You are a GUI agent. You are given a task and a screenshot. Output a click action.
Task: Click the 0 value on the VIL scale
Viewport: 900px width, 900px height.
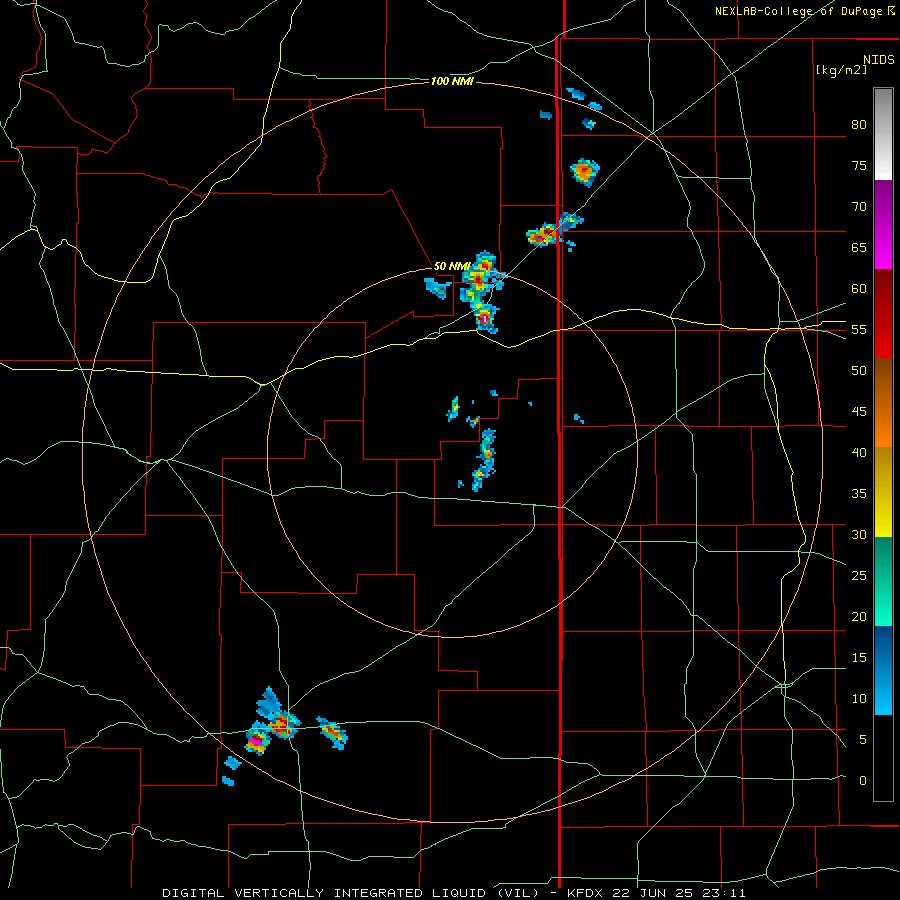863,781
